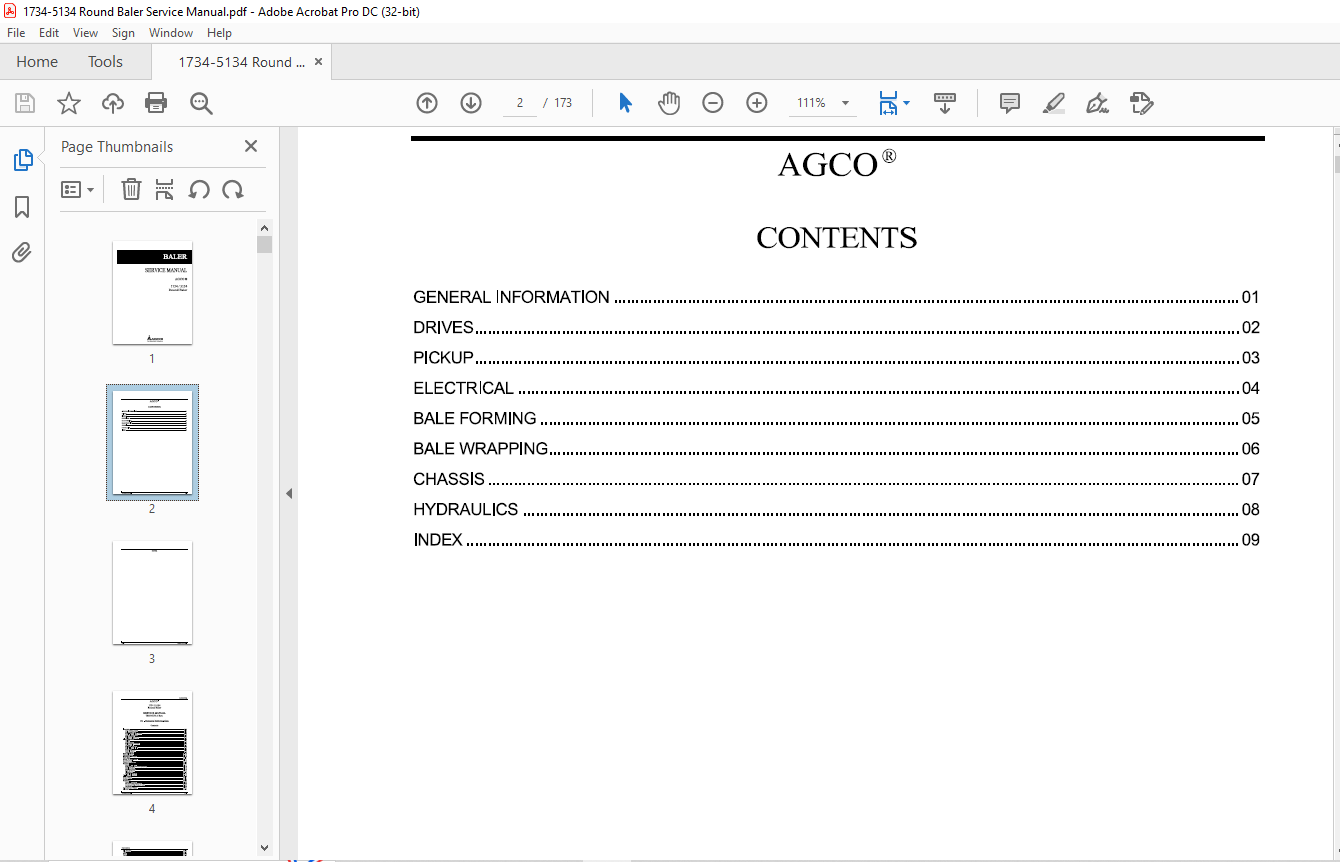The height and width of the screenshot is (862, 1340).
Task: Select the arrow selection tool
Action: pyautogui.click(x=625, y=103)
